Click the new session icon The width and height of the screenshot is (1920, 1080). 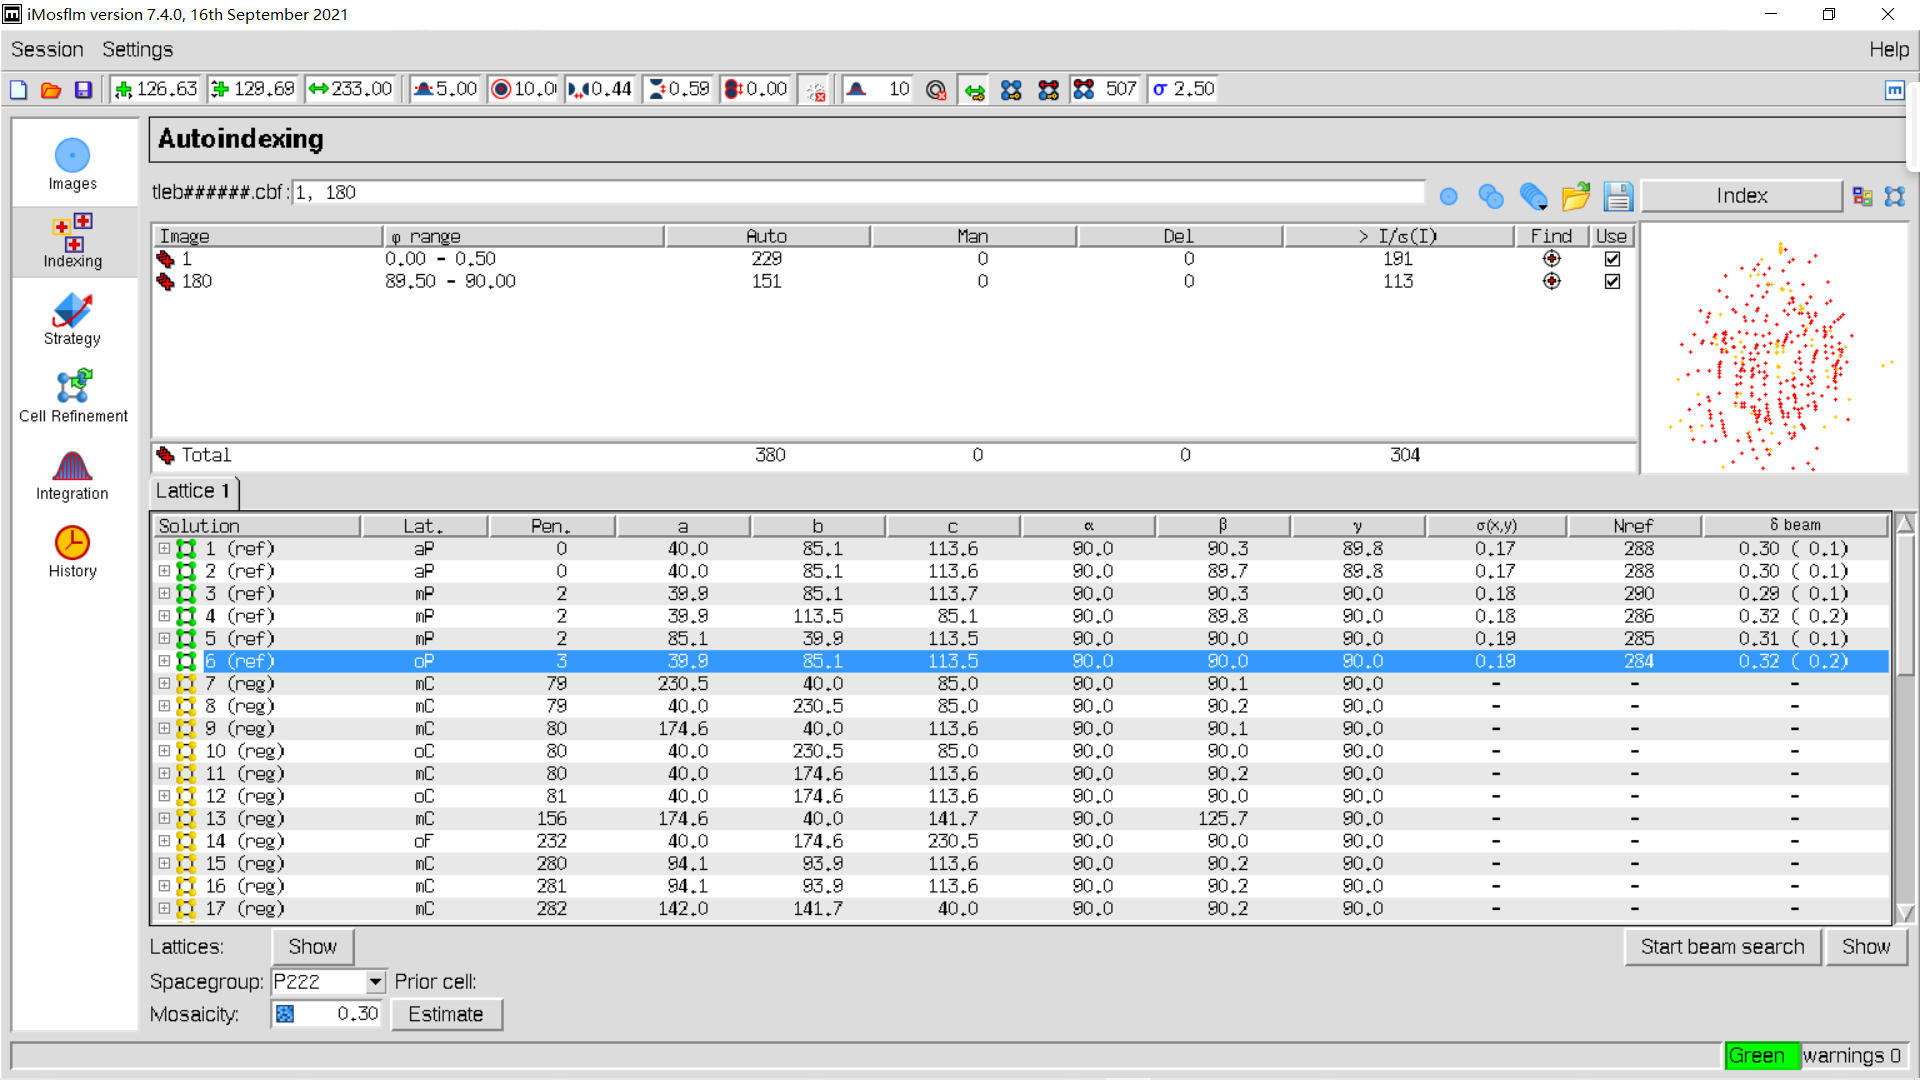(19, 90)
